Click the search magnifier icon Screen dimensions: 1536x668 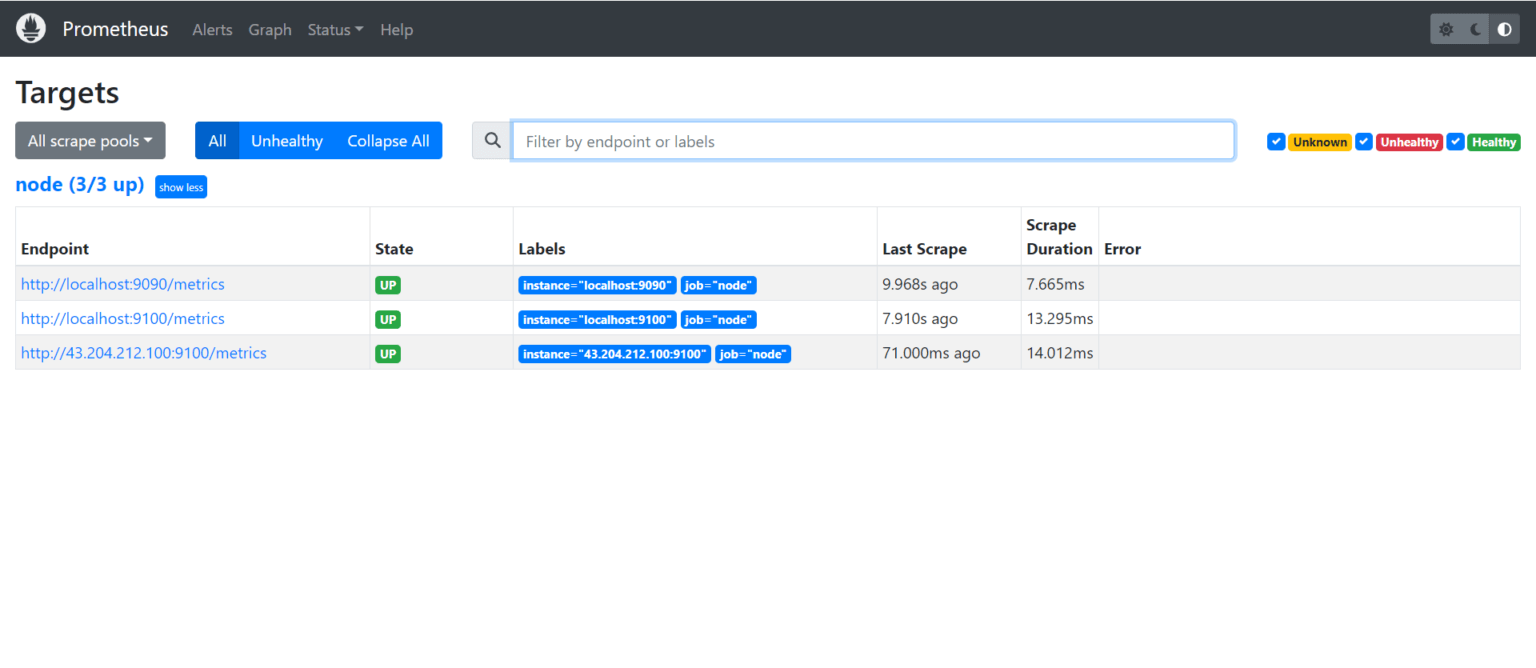(x=491, y=140)
